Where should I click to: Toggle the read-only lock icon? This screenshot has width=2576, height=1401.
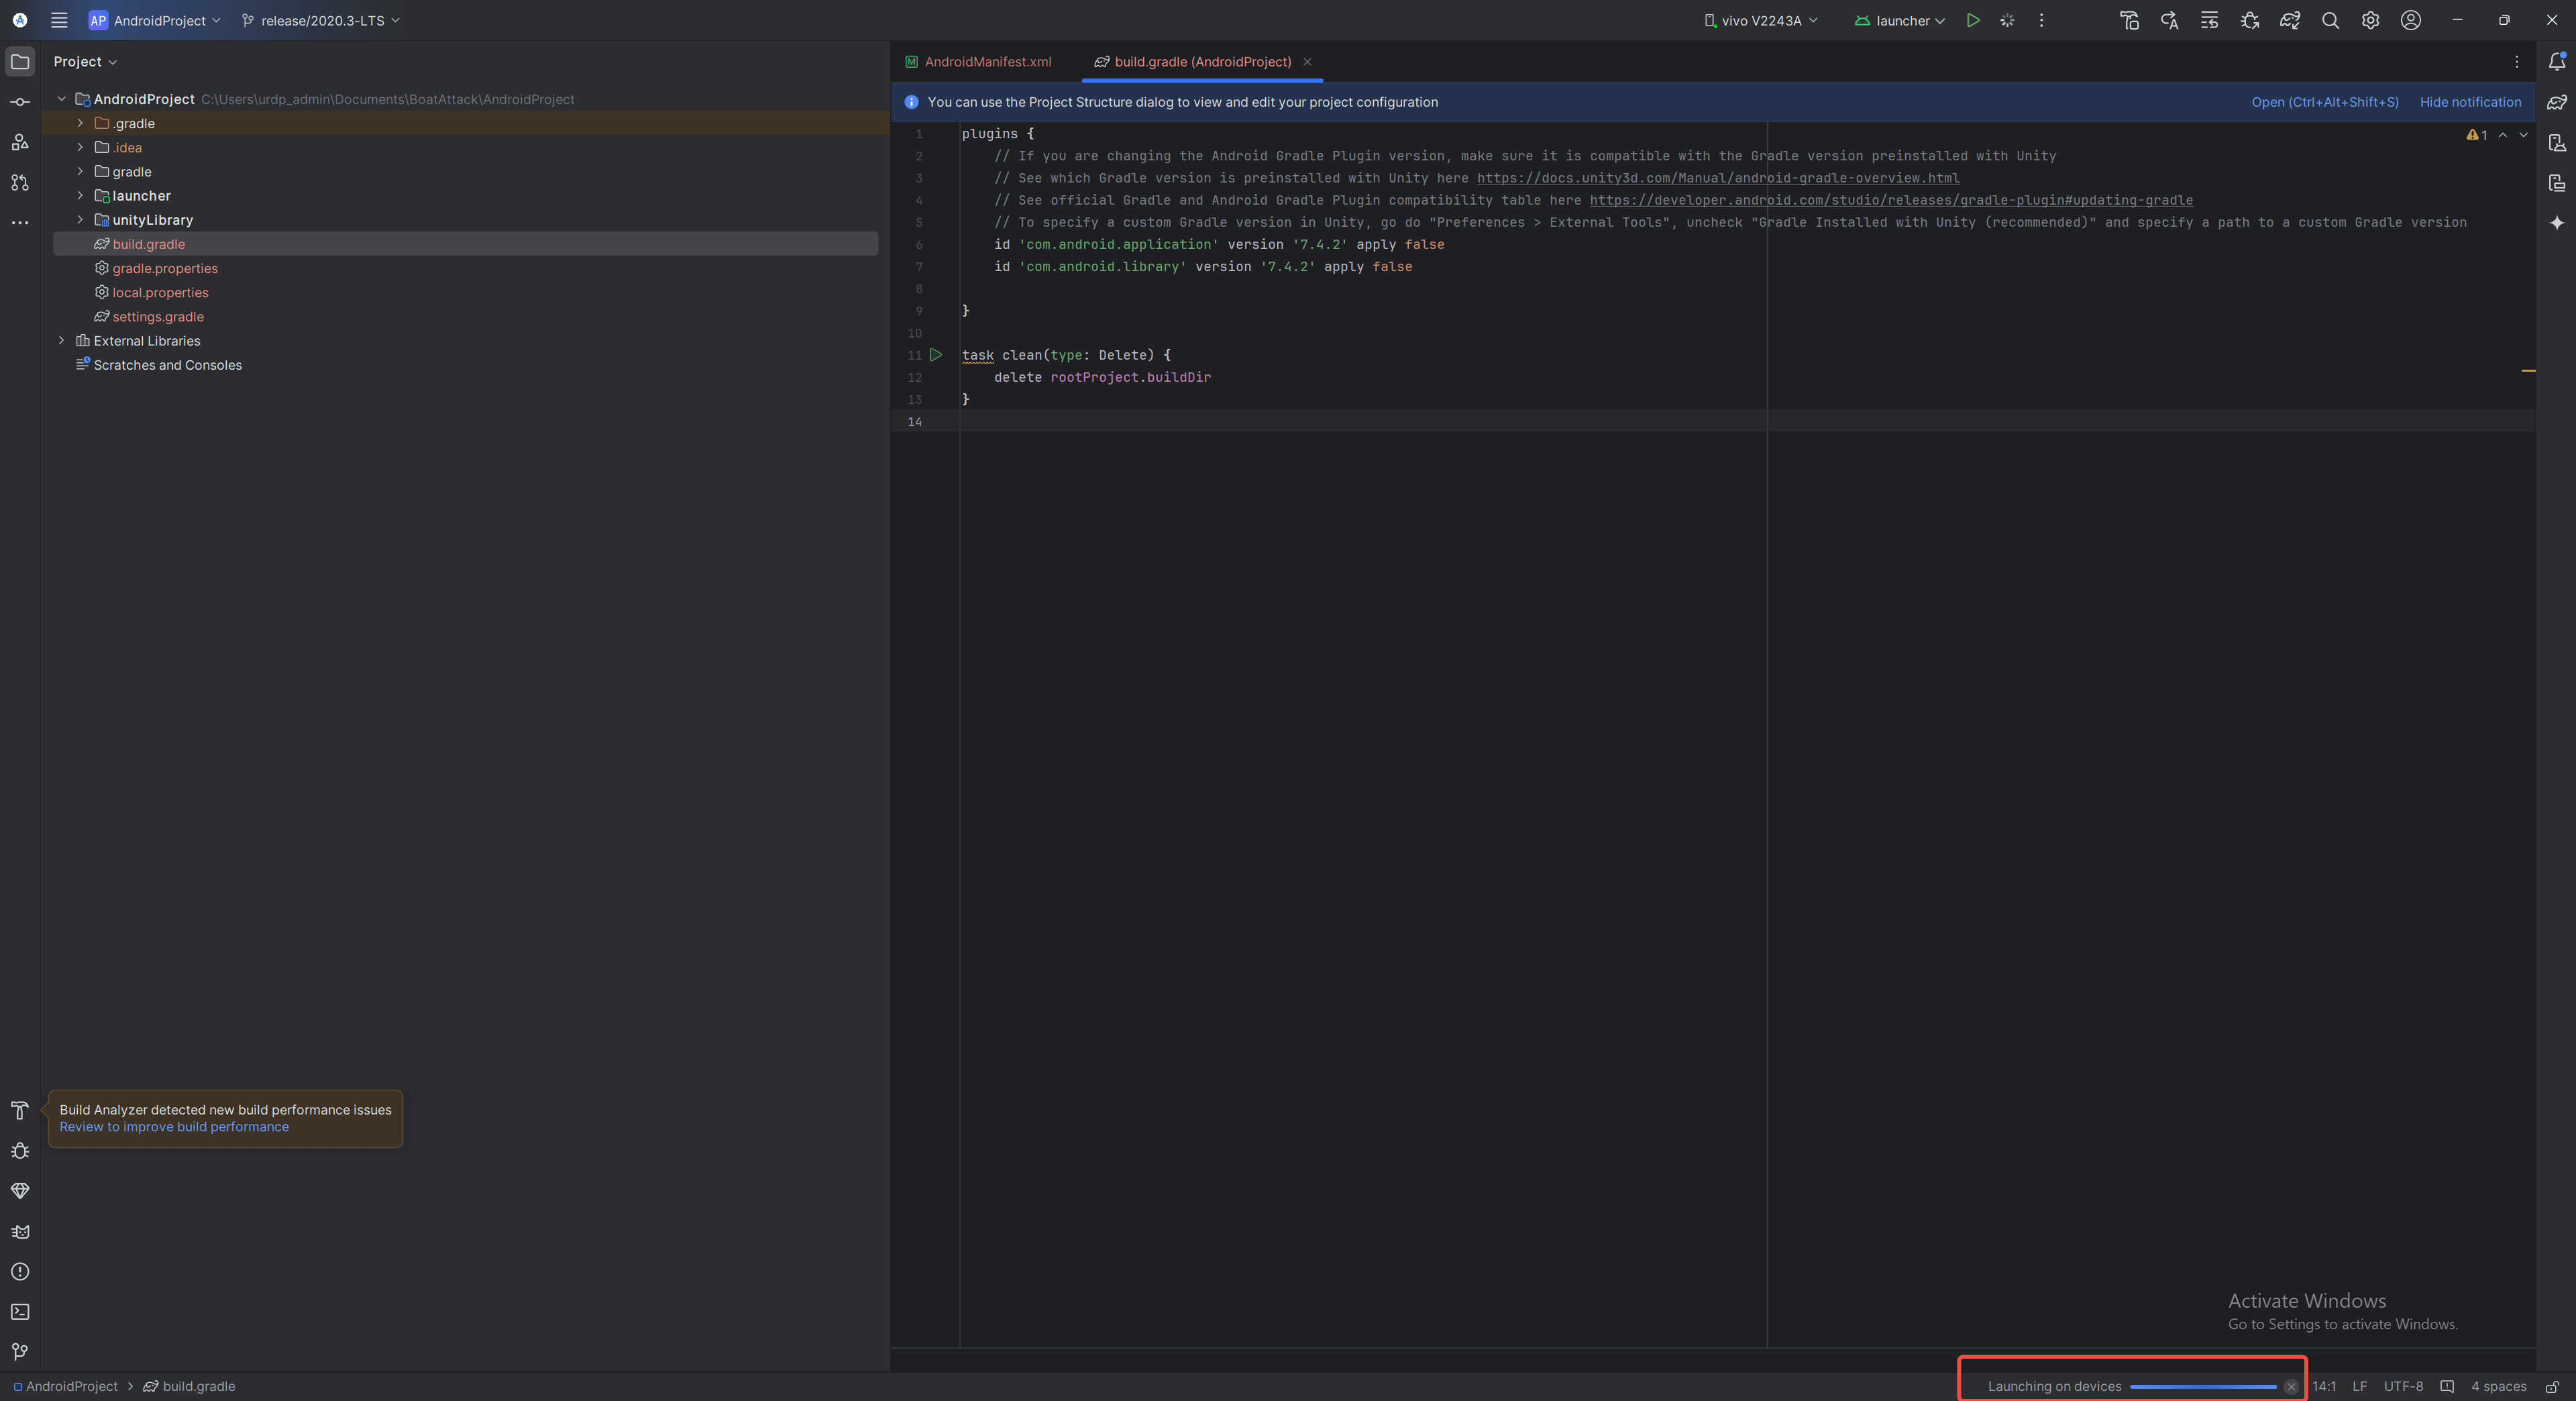(2551, 1386)
